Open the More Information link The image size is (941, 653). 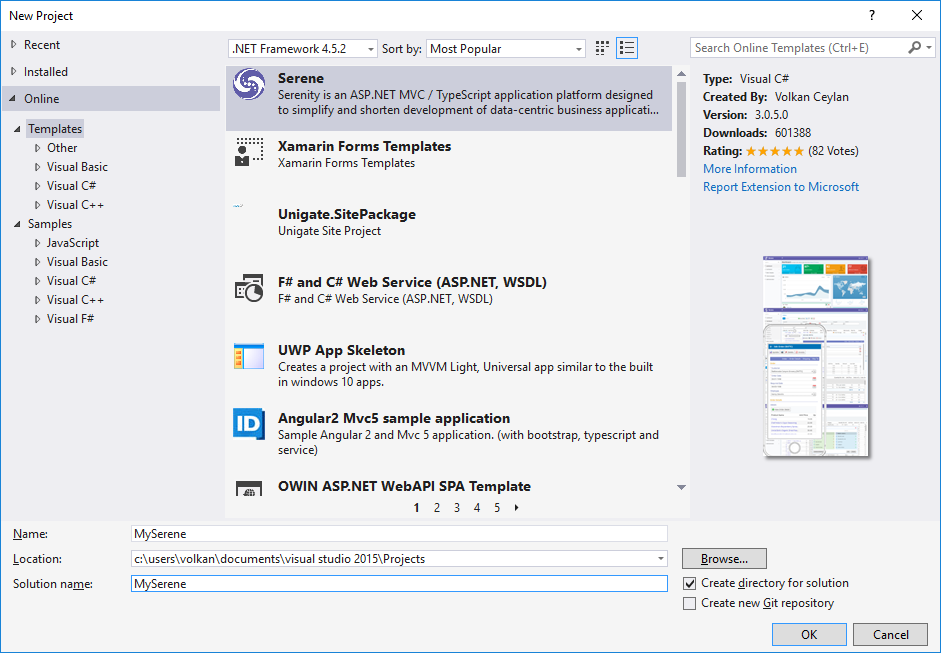pos(750,169)
